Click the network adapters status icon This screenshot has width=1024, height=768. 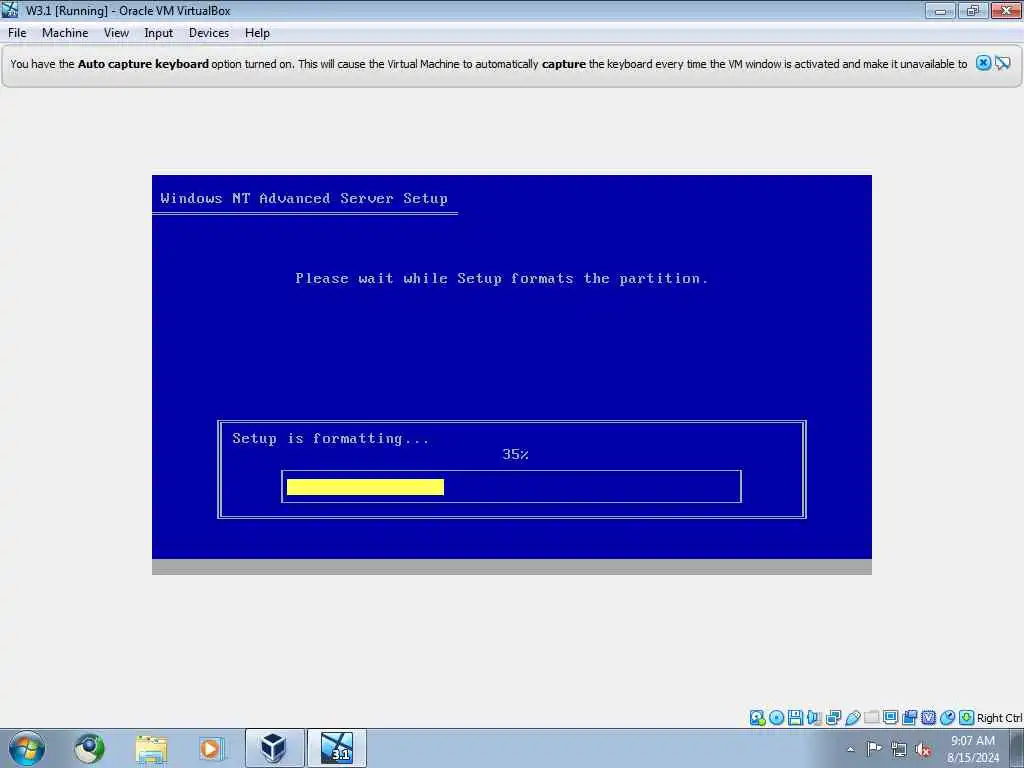click(833, 718)
